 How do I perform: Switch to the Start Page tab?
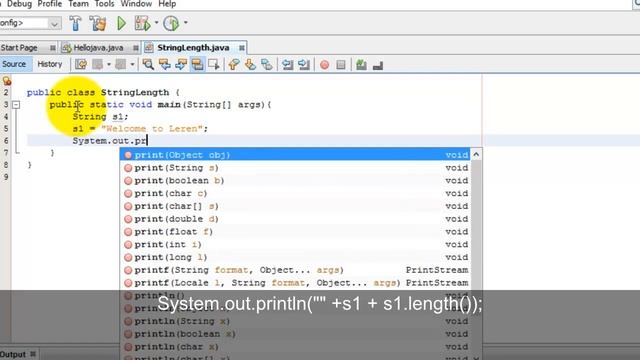coord(19,48)
